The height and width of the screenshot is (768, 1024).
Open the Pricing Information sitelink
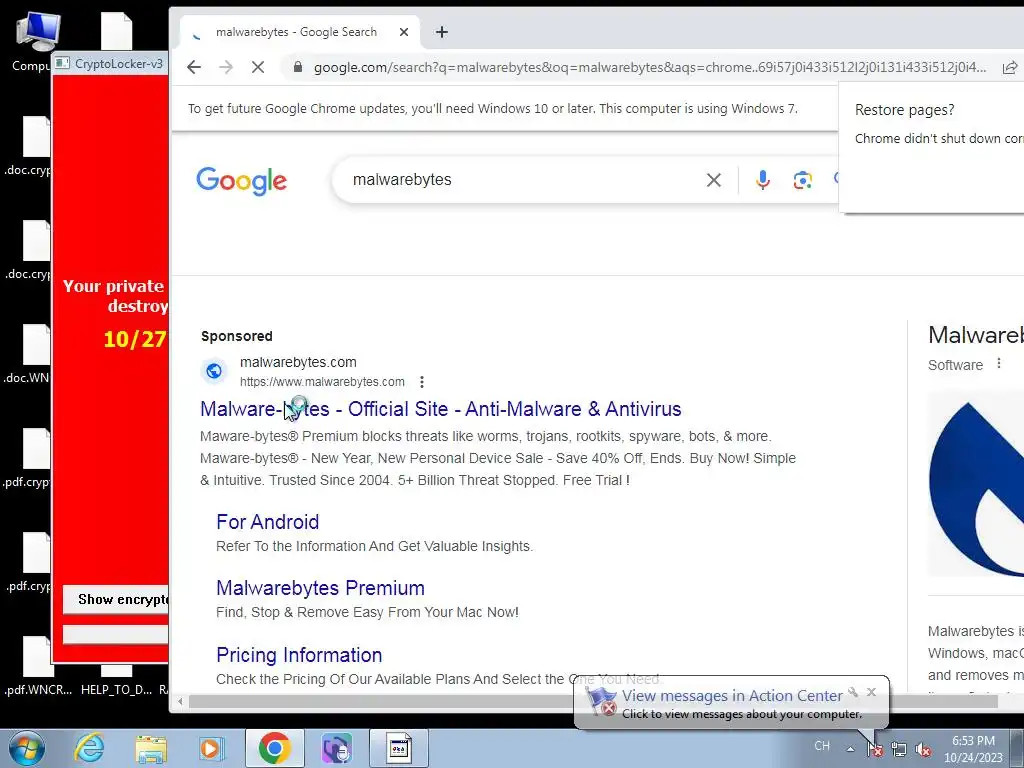pos(299,655)
